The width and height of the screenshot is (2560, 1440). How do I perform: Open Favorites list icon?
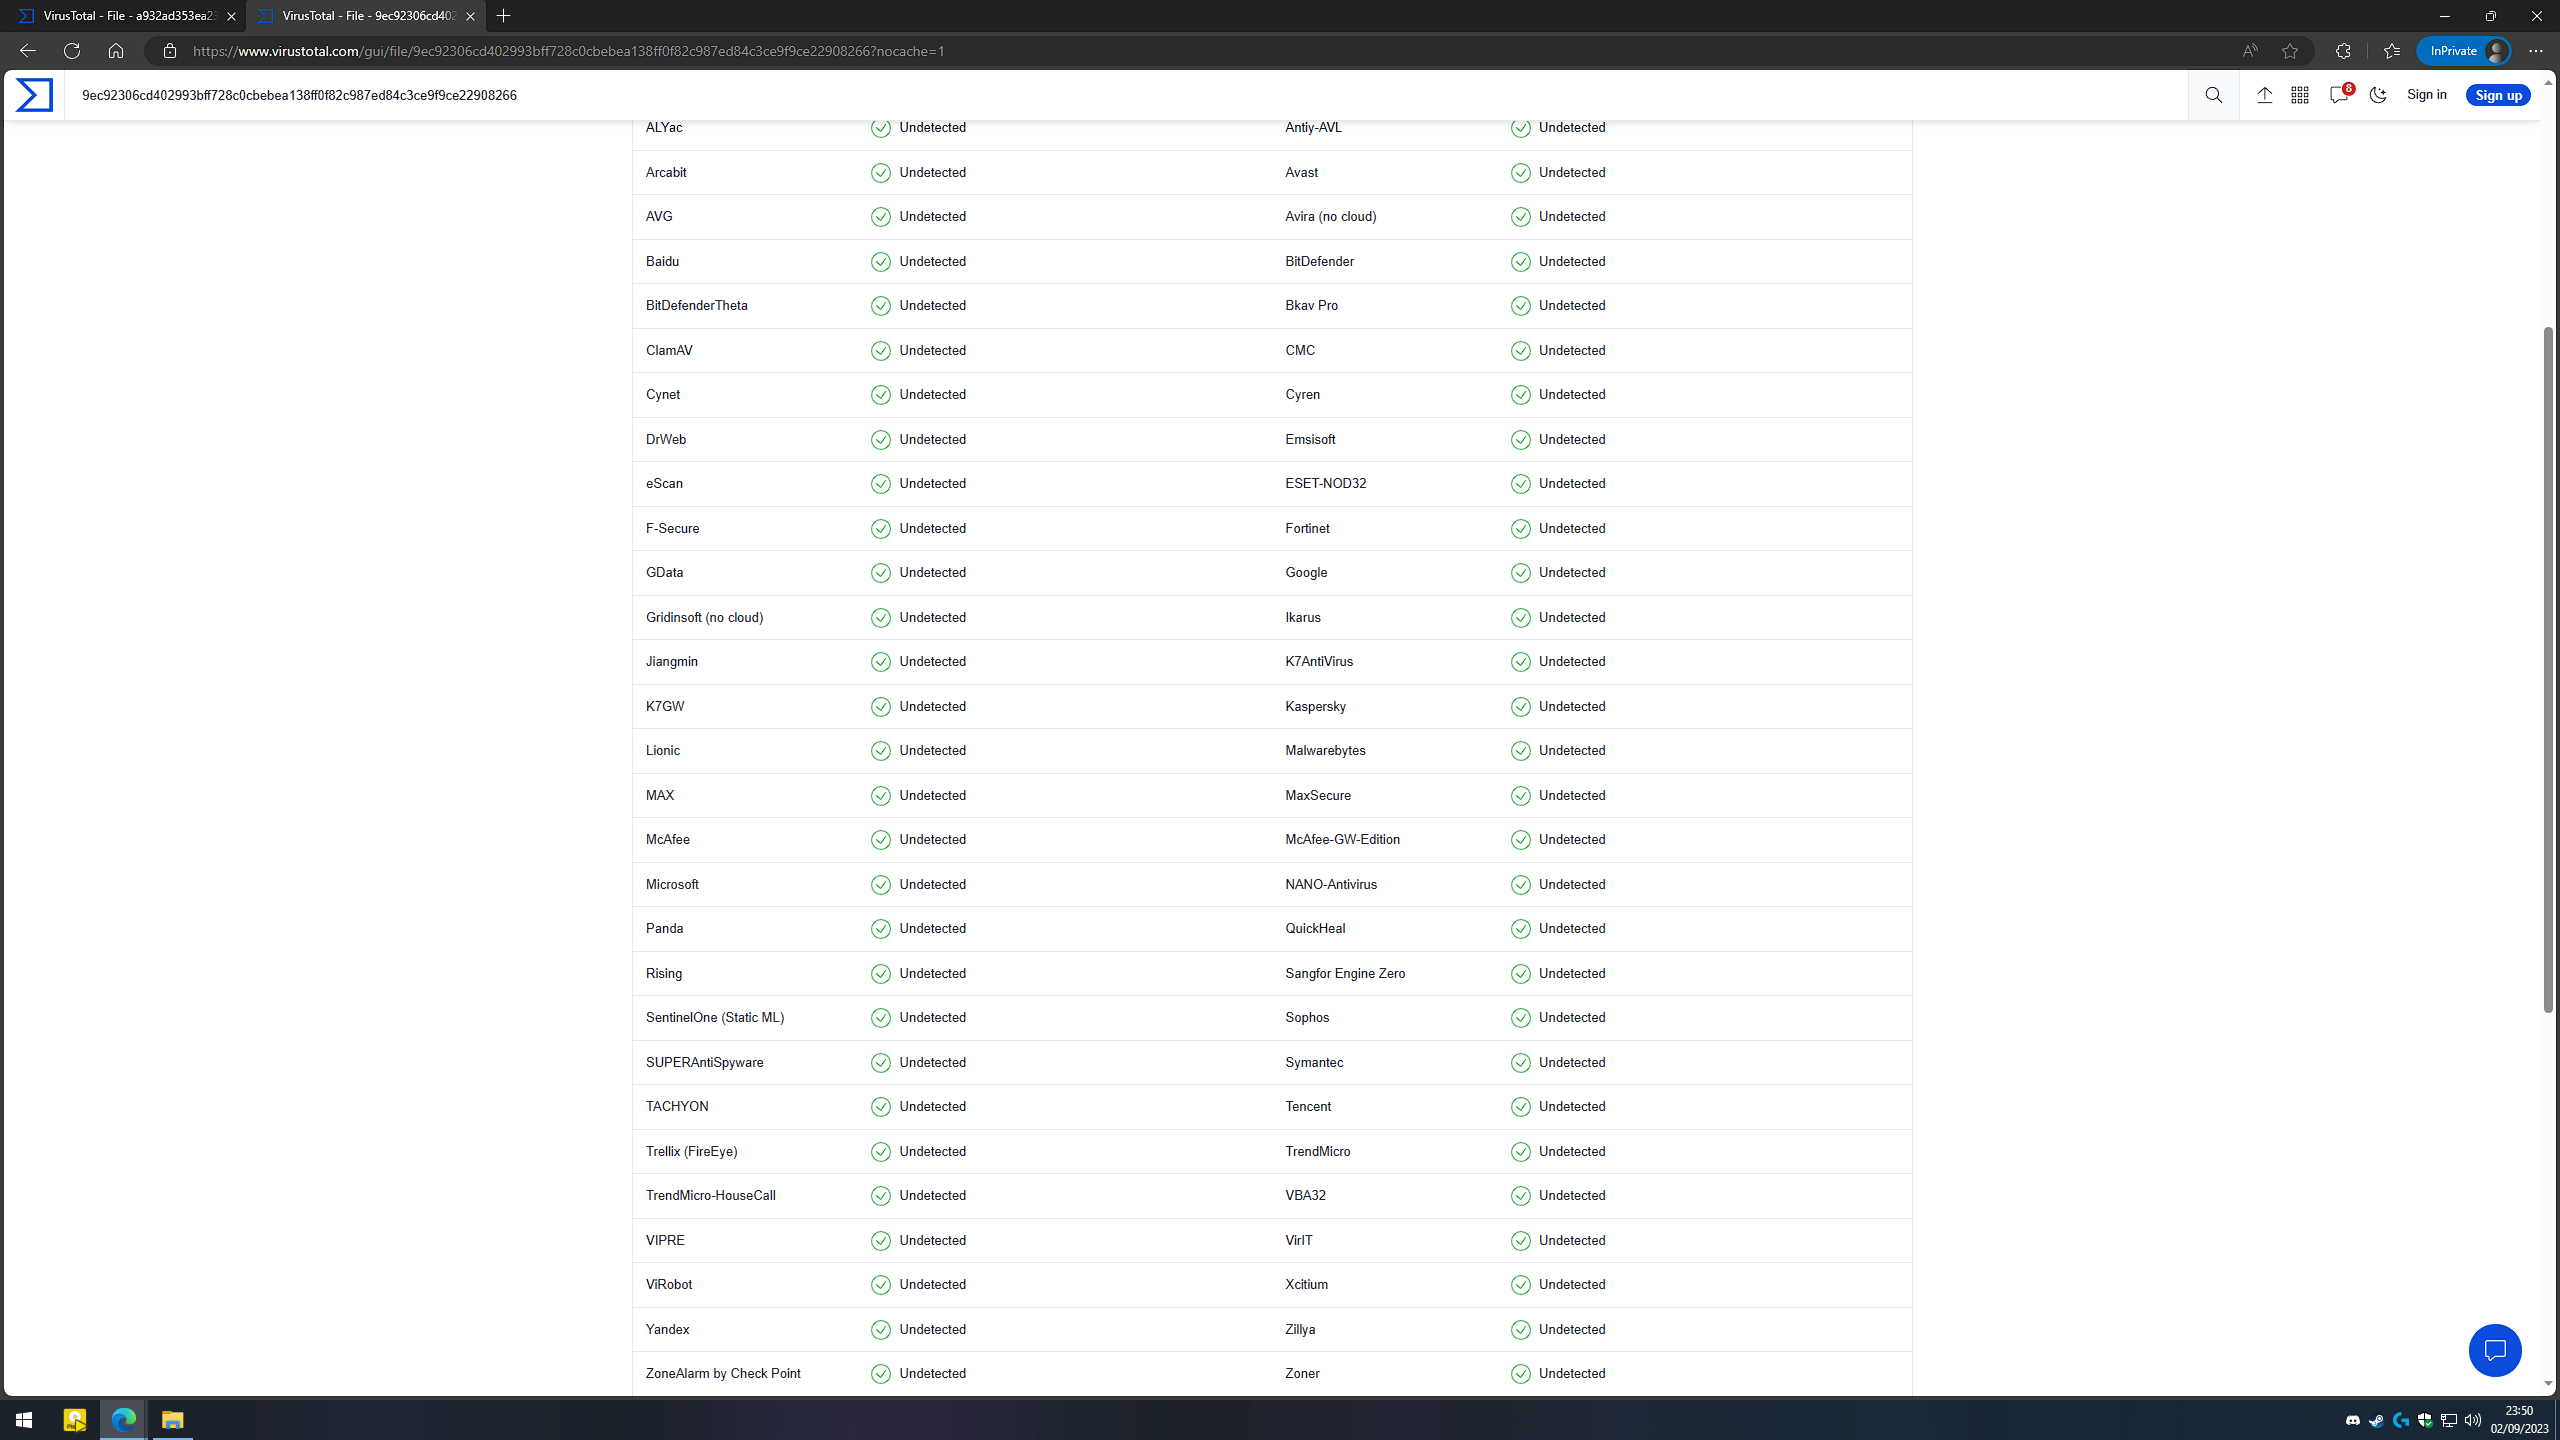(2392, 51)
